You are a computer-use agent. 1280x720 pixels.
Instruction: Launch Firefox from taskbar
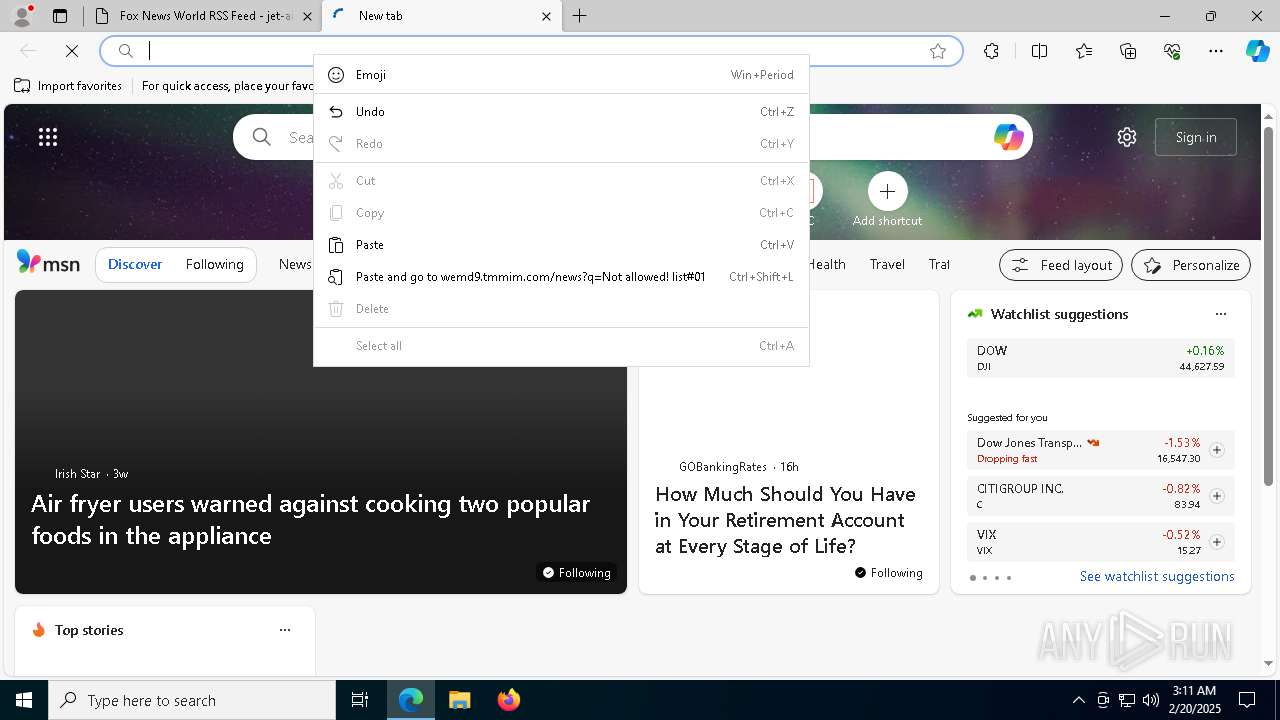508,700
